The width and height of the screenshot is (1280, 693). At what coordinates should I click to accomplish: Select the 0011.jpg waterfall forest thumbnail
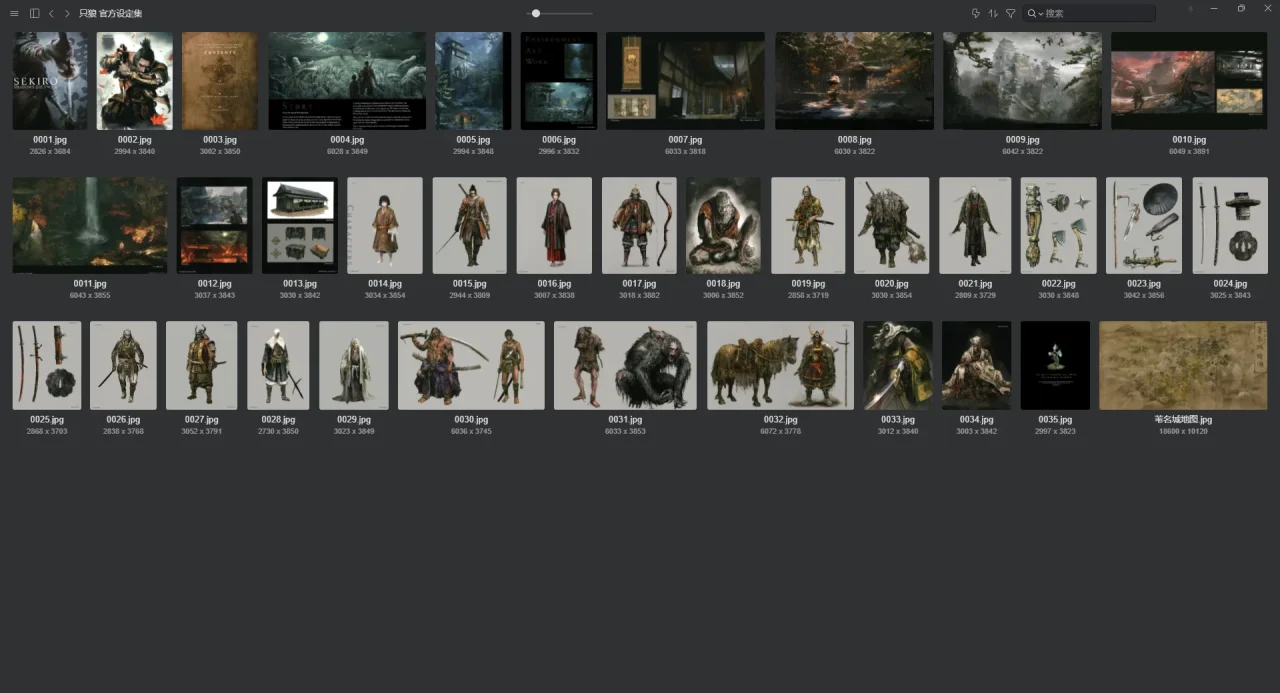(x=90, y=225)
